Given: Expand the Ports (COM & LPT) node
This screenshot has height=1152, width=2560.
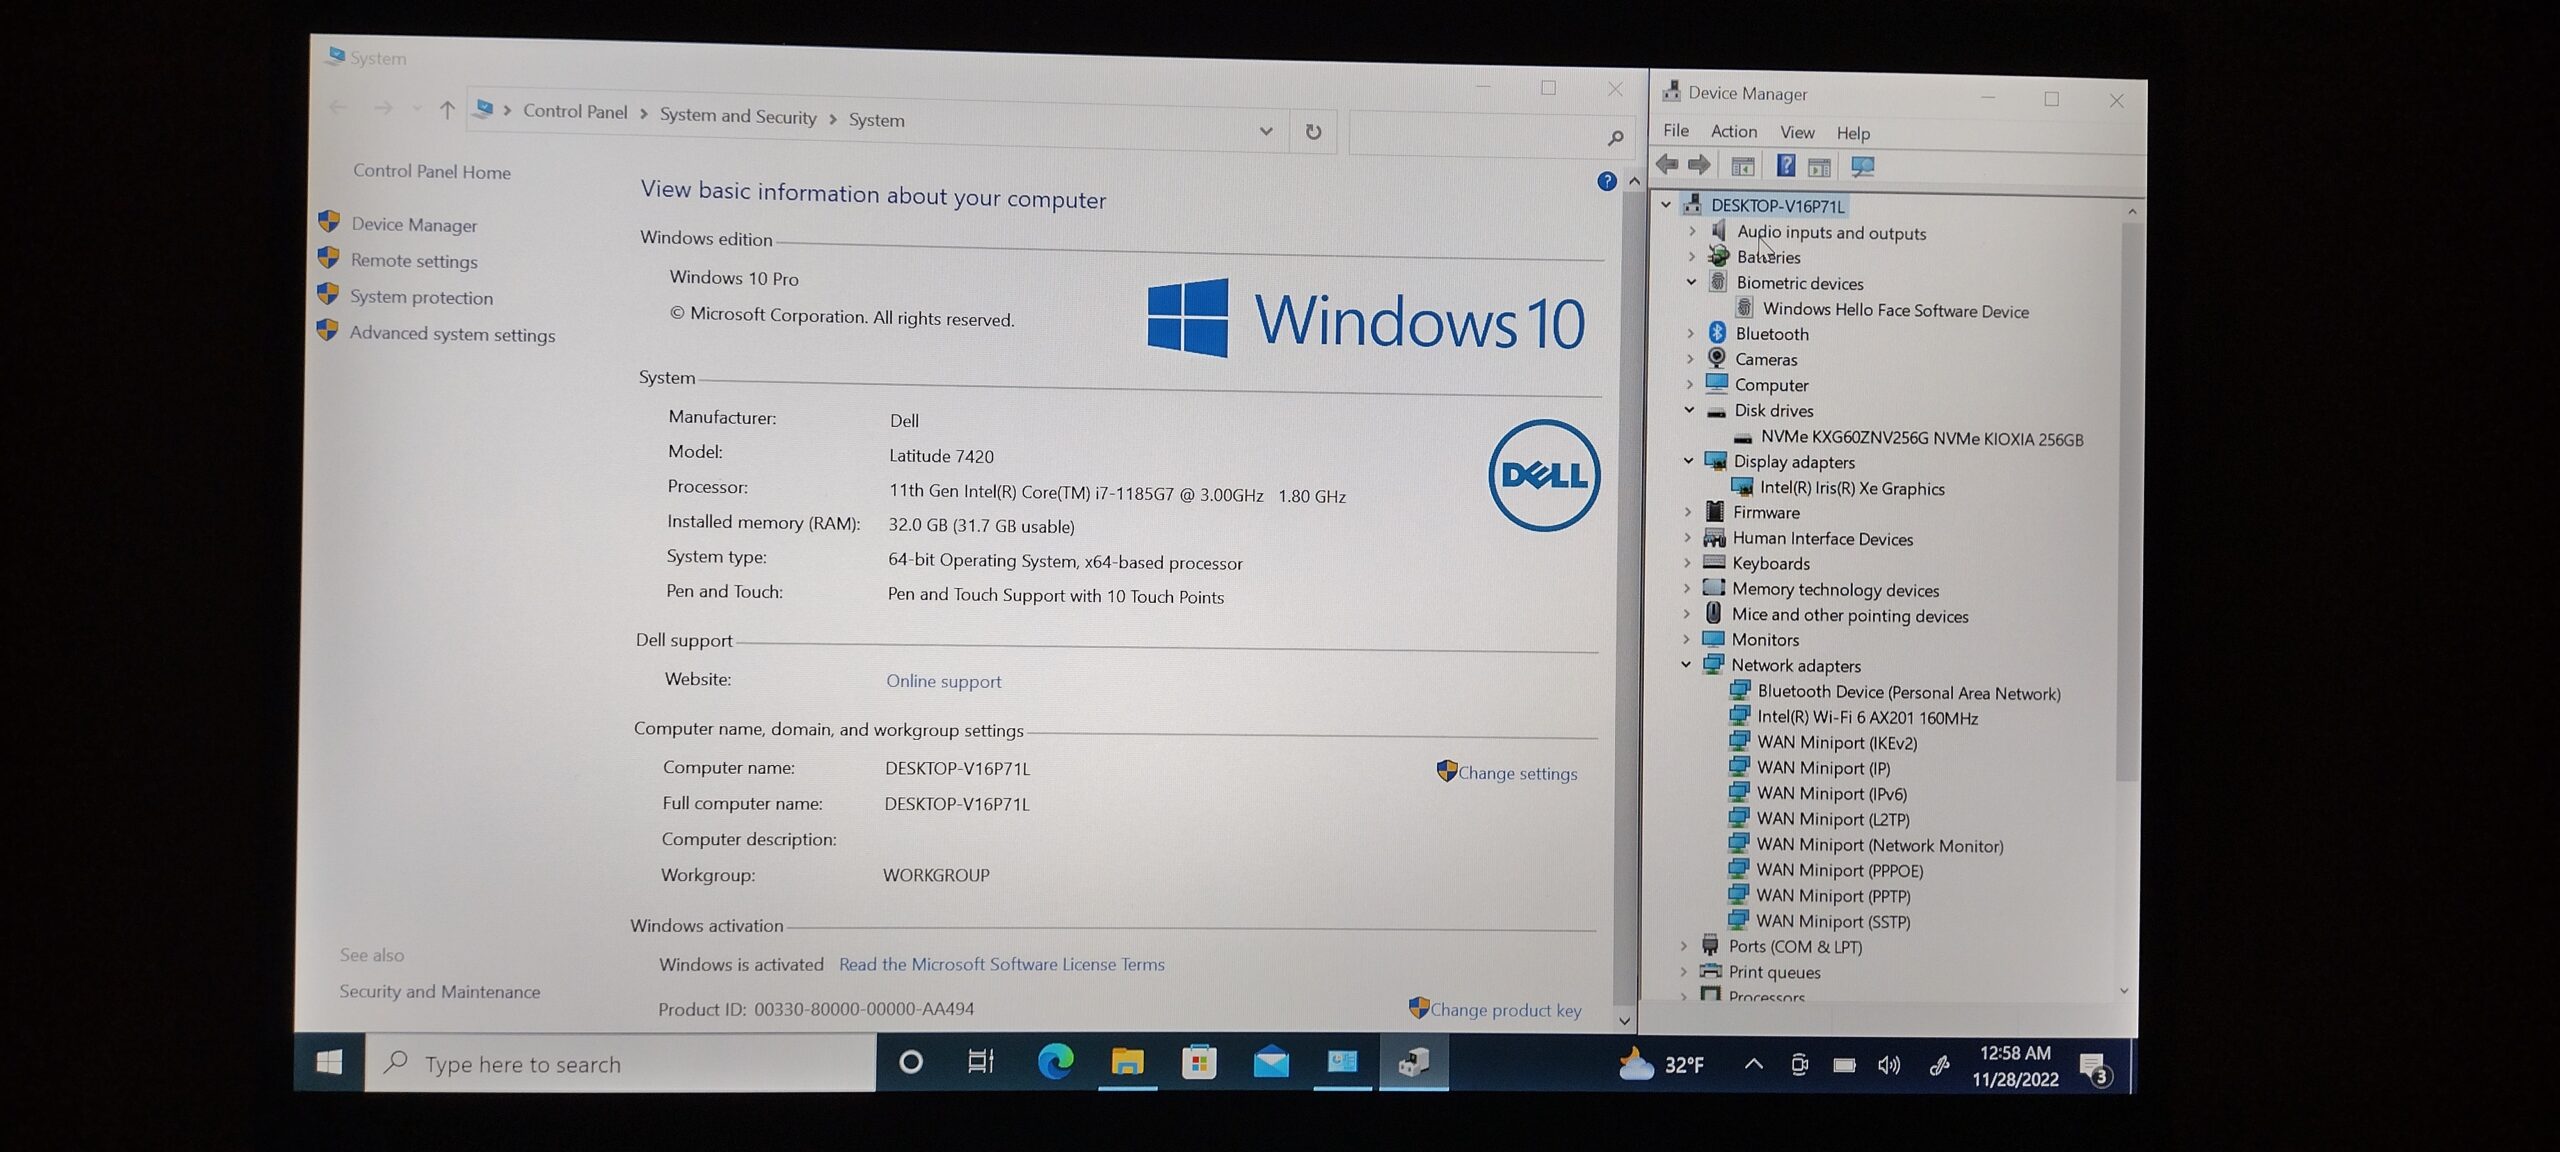Looking at the screenshot, I should pos(1684,945).
